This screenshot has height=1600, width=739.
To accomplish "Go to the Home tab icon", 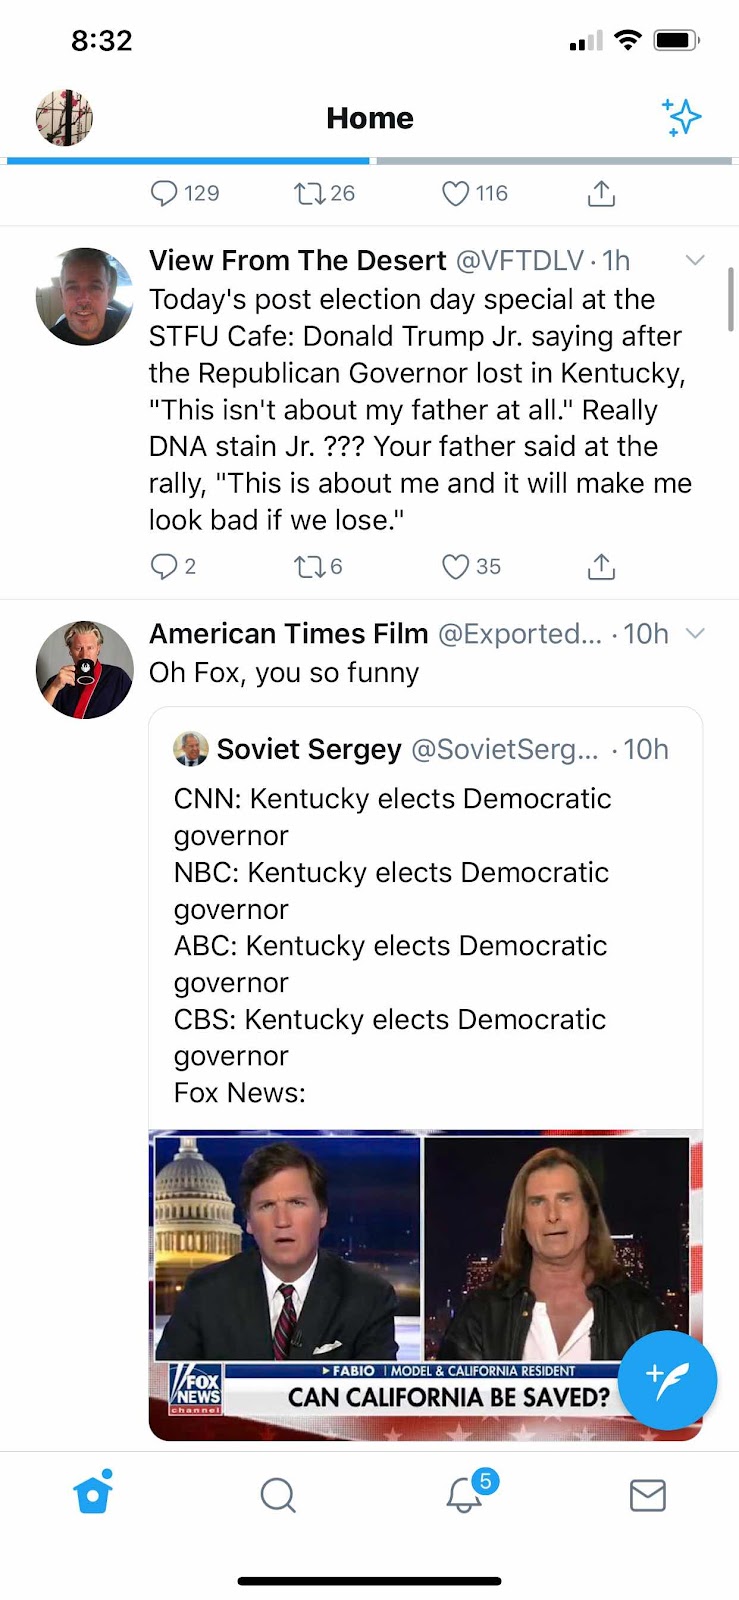I will 93,1494.
